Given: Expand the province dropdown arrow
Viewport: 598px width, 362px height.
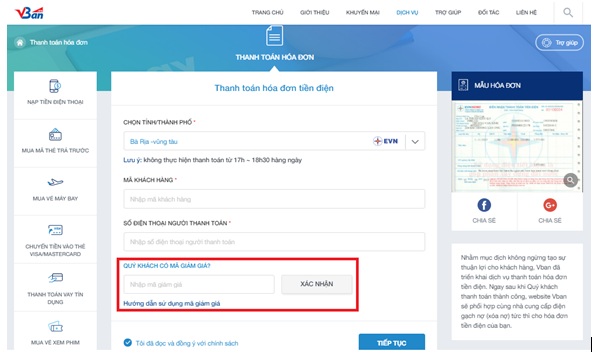Looking at the screenshot, I should tap(415, 142).
